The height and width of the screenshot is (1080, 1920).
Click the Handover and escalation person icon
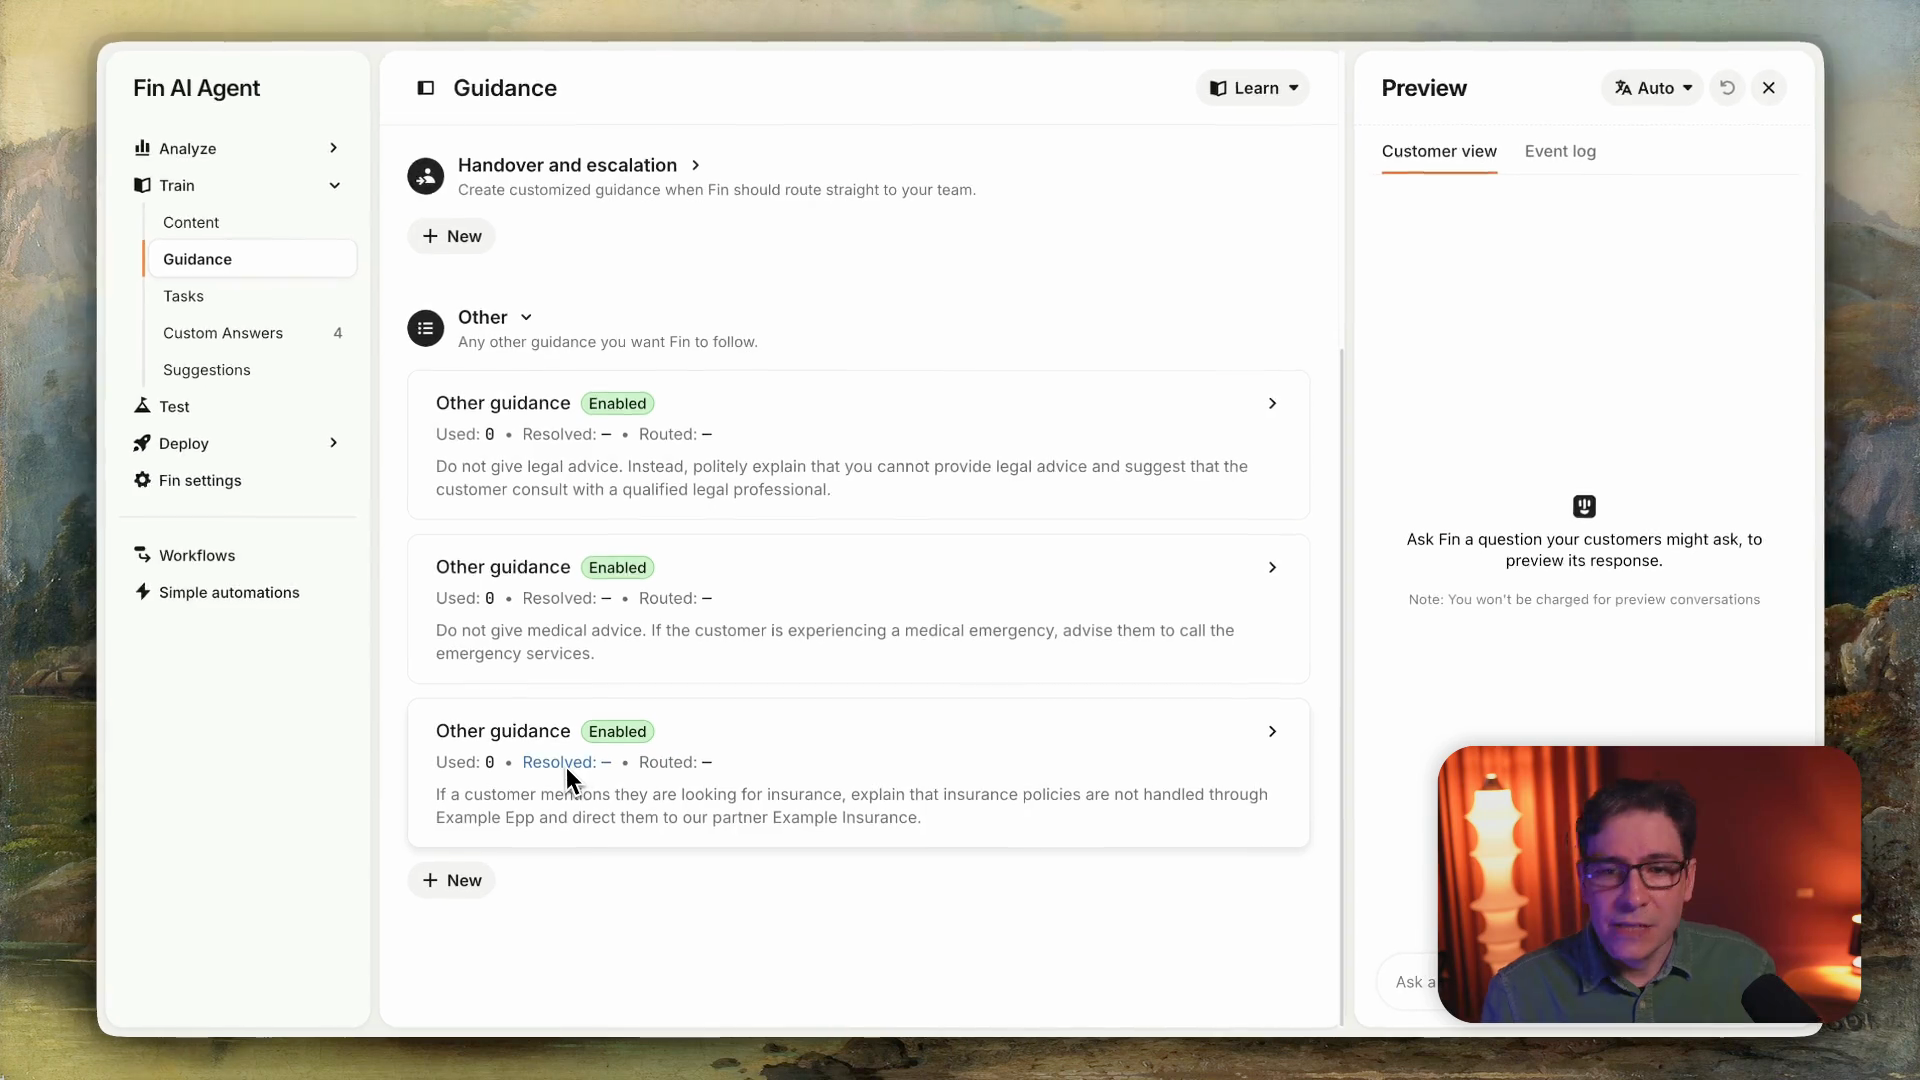(426, 177)
